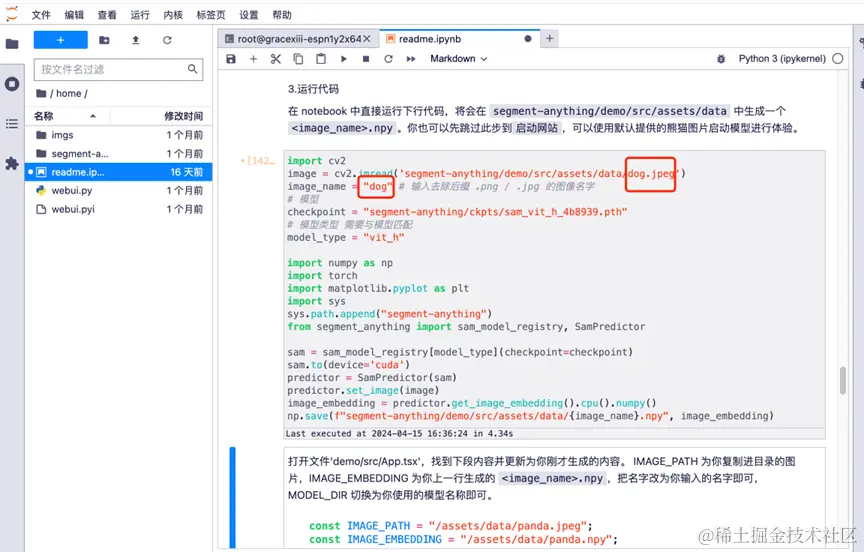Open the segment-a... folder
864x552 pixels.
pos(118,154)
